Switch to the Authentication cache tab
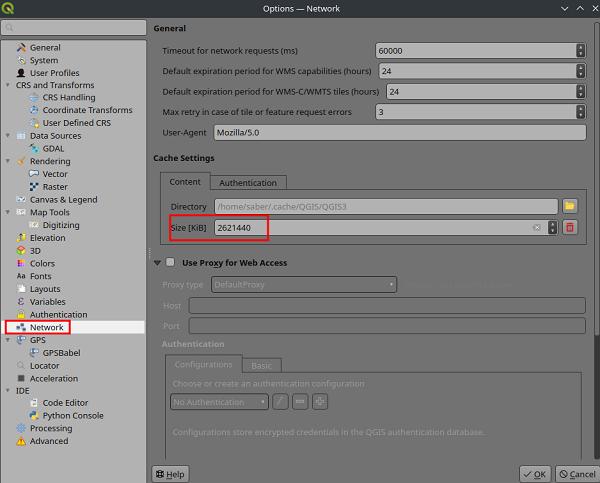The height and width of the screenshot is (483, 600). pos(248,183)
